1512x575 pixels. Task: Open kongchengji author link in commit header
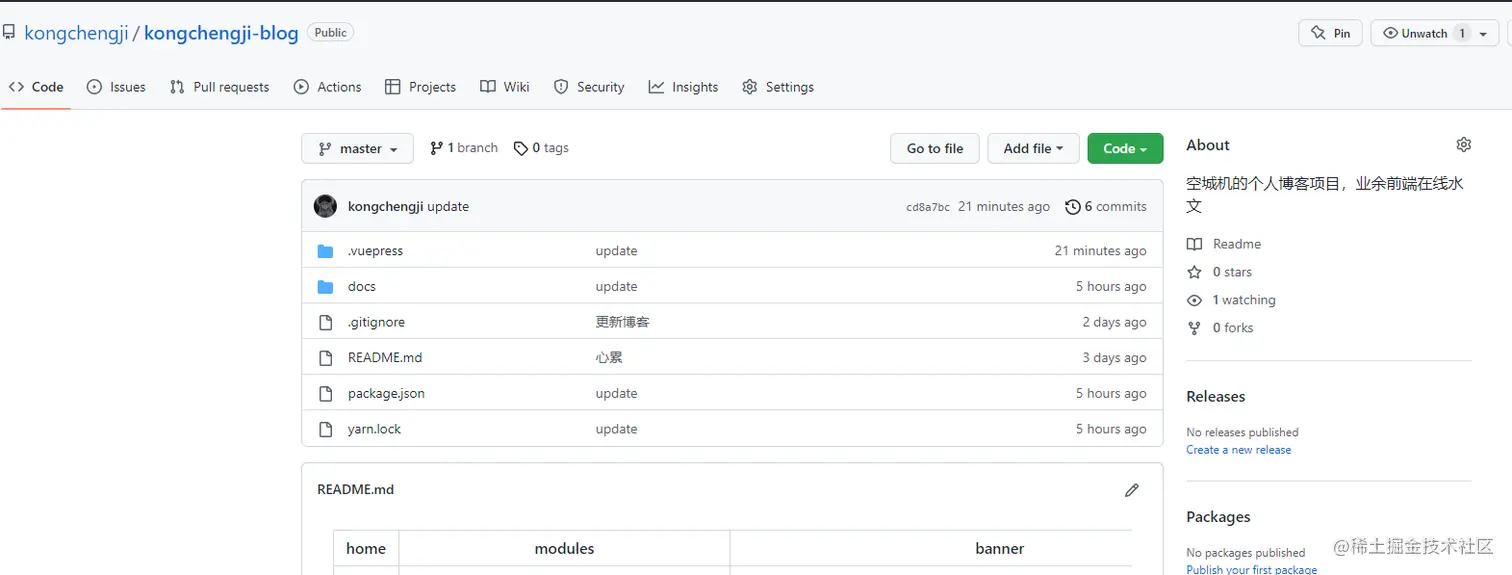coord(386,207)
